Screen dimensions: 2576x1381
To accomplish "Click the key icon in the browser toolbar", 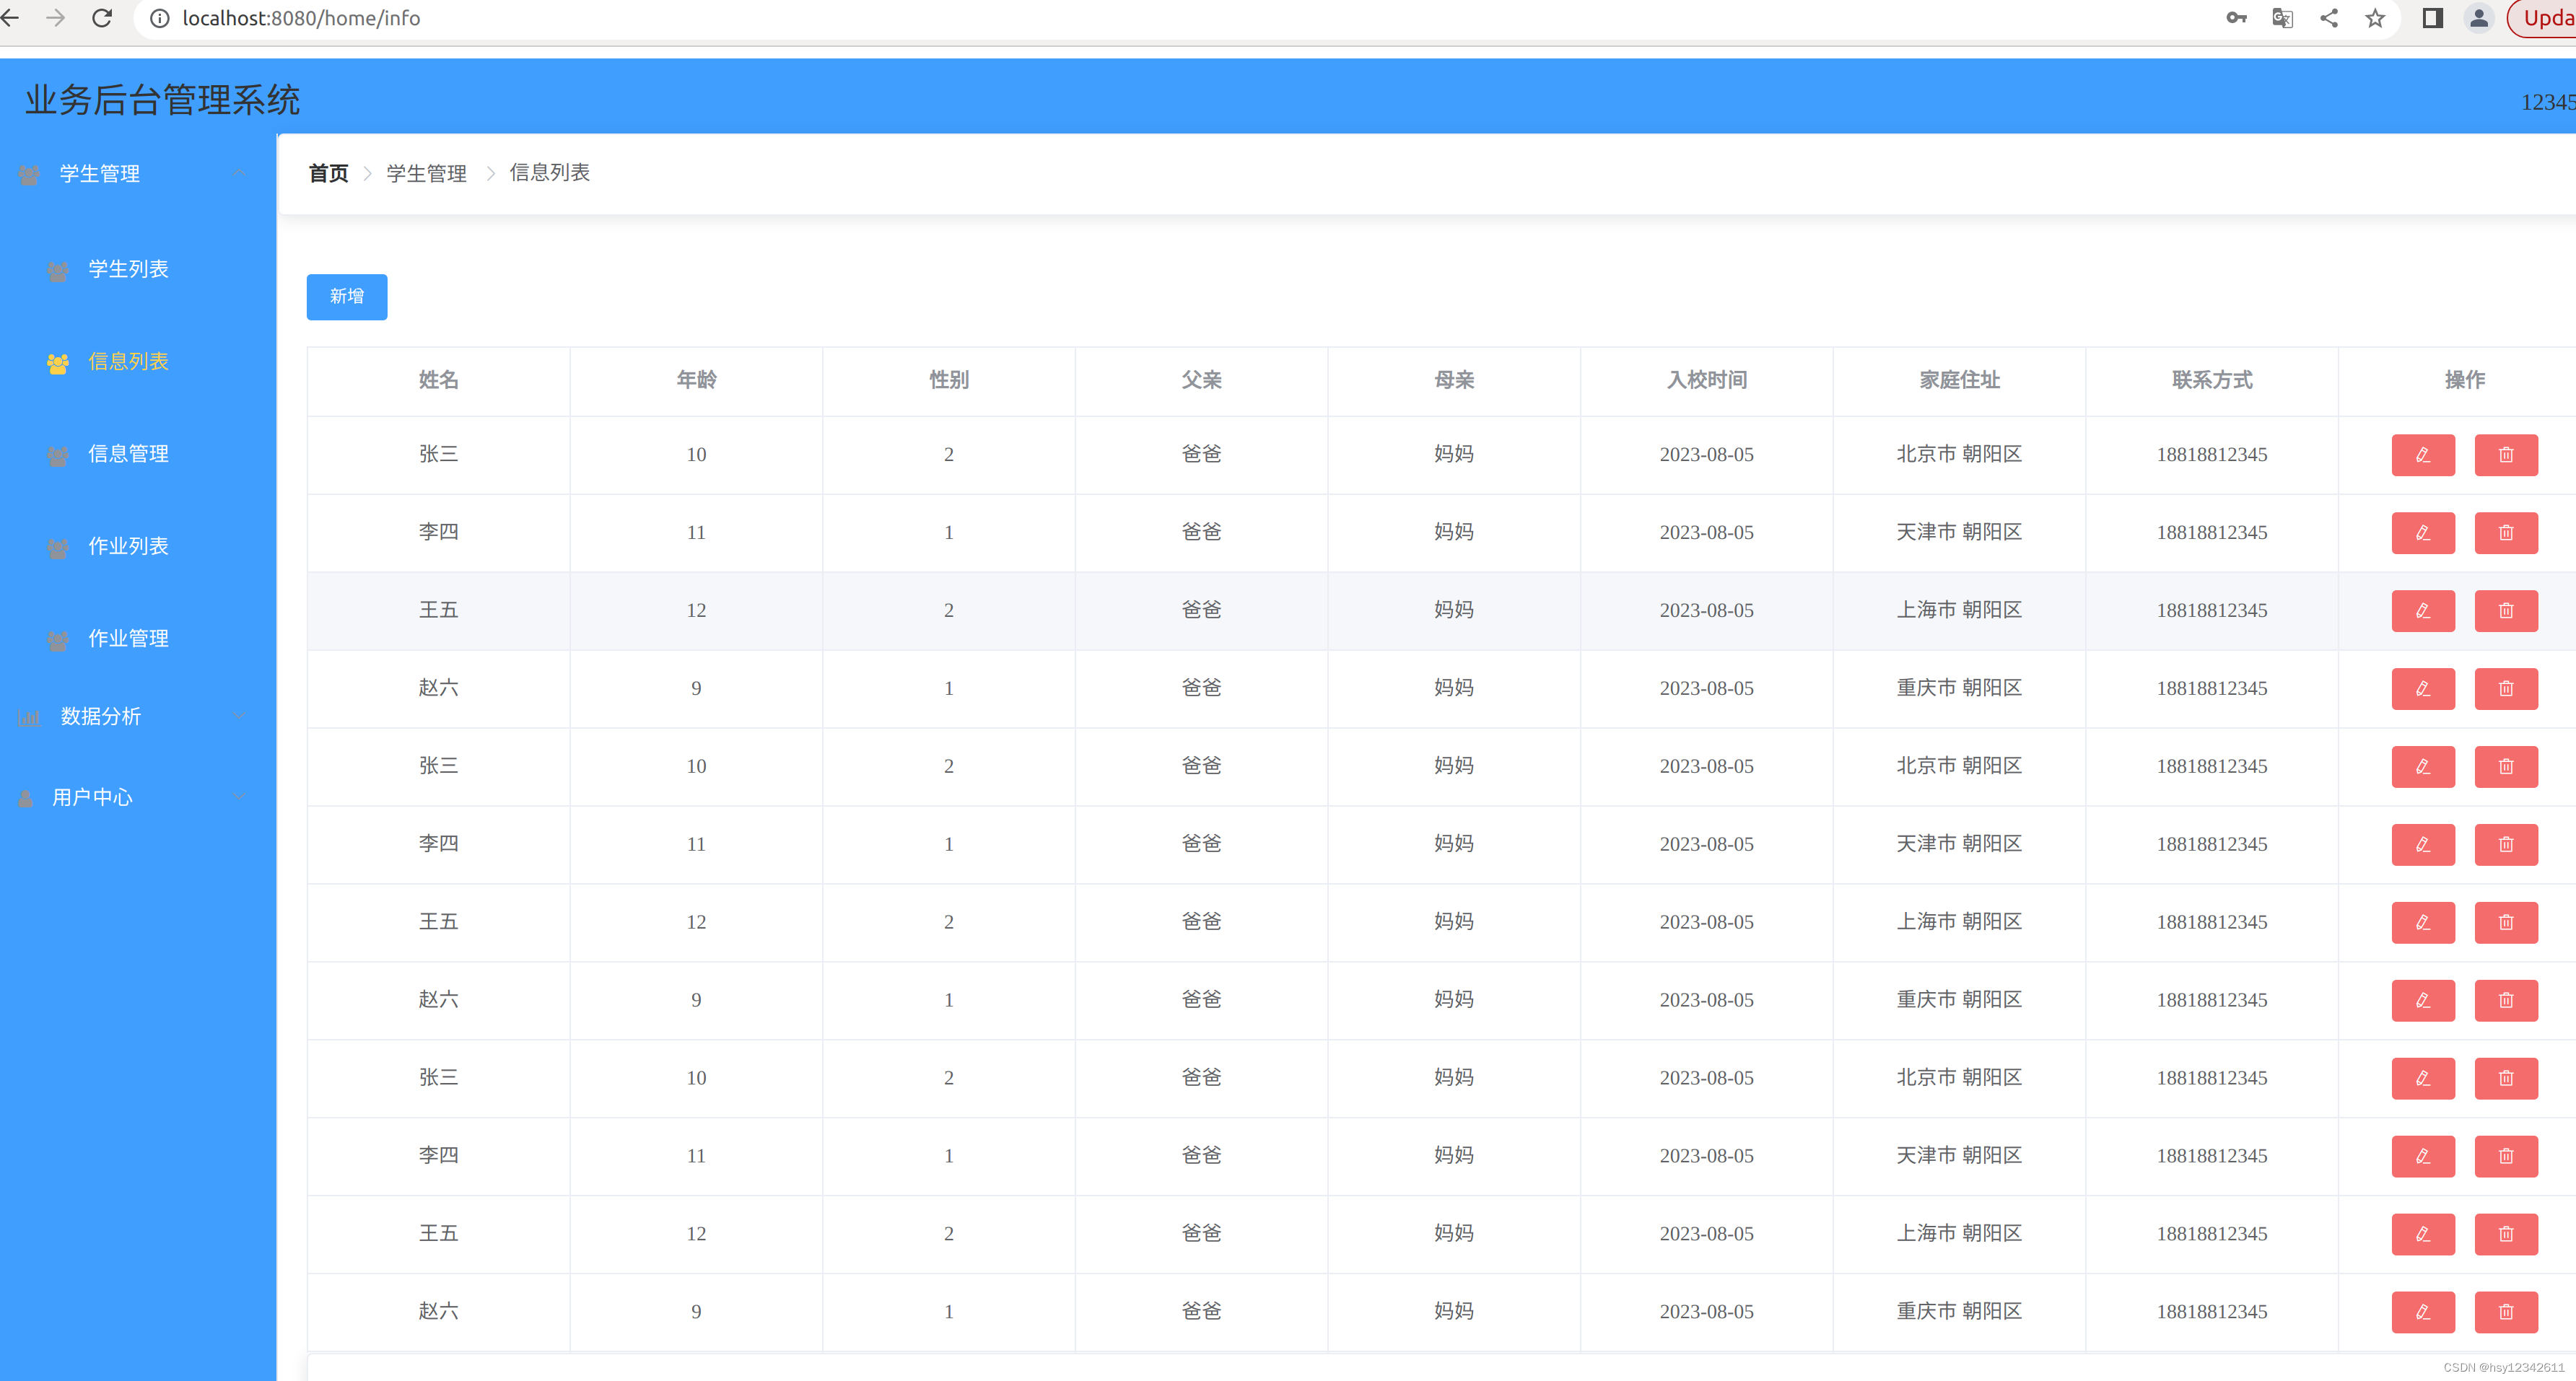I will click(2236, 17).
